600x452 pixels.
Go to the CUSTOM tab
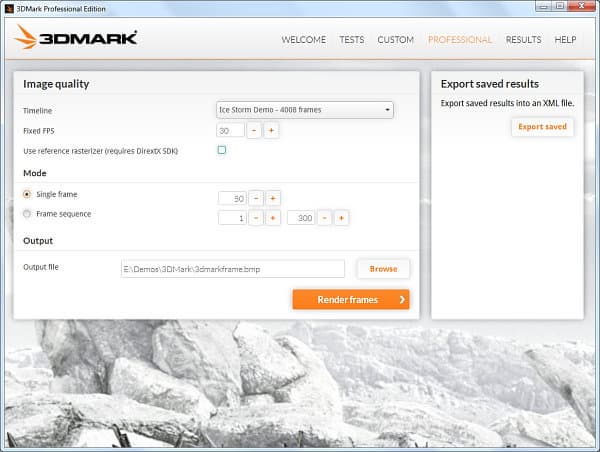tap(395, 40)
